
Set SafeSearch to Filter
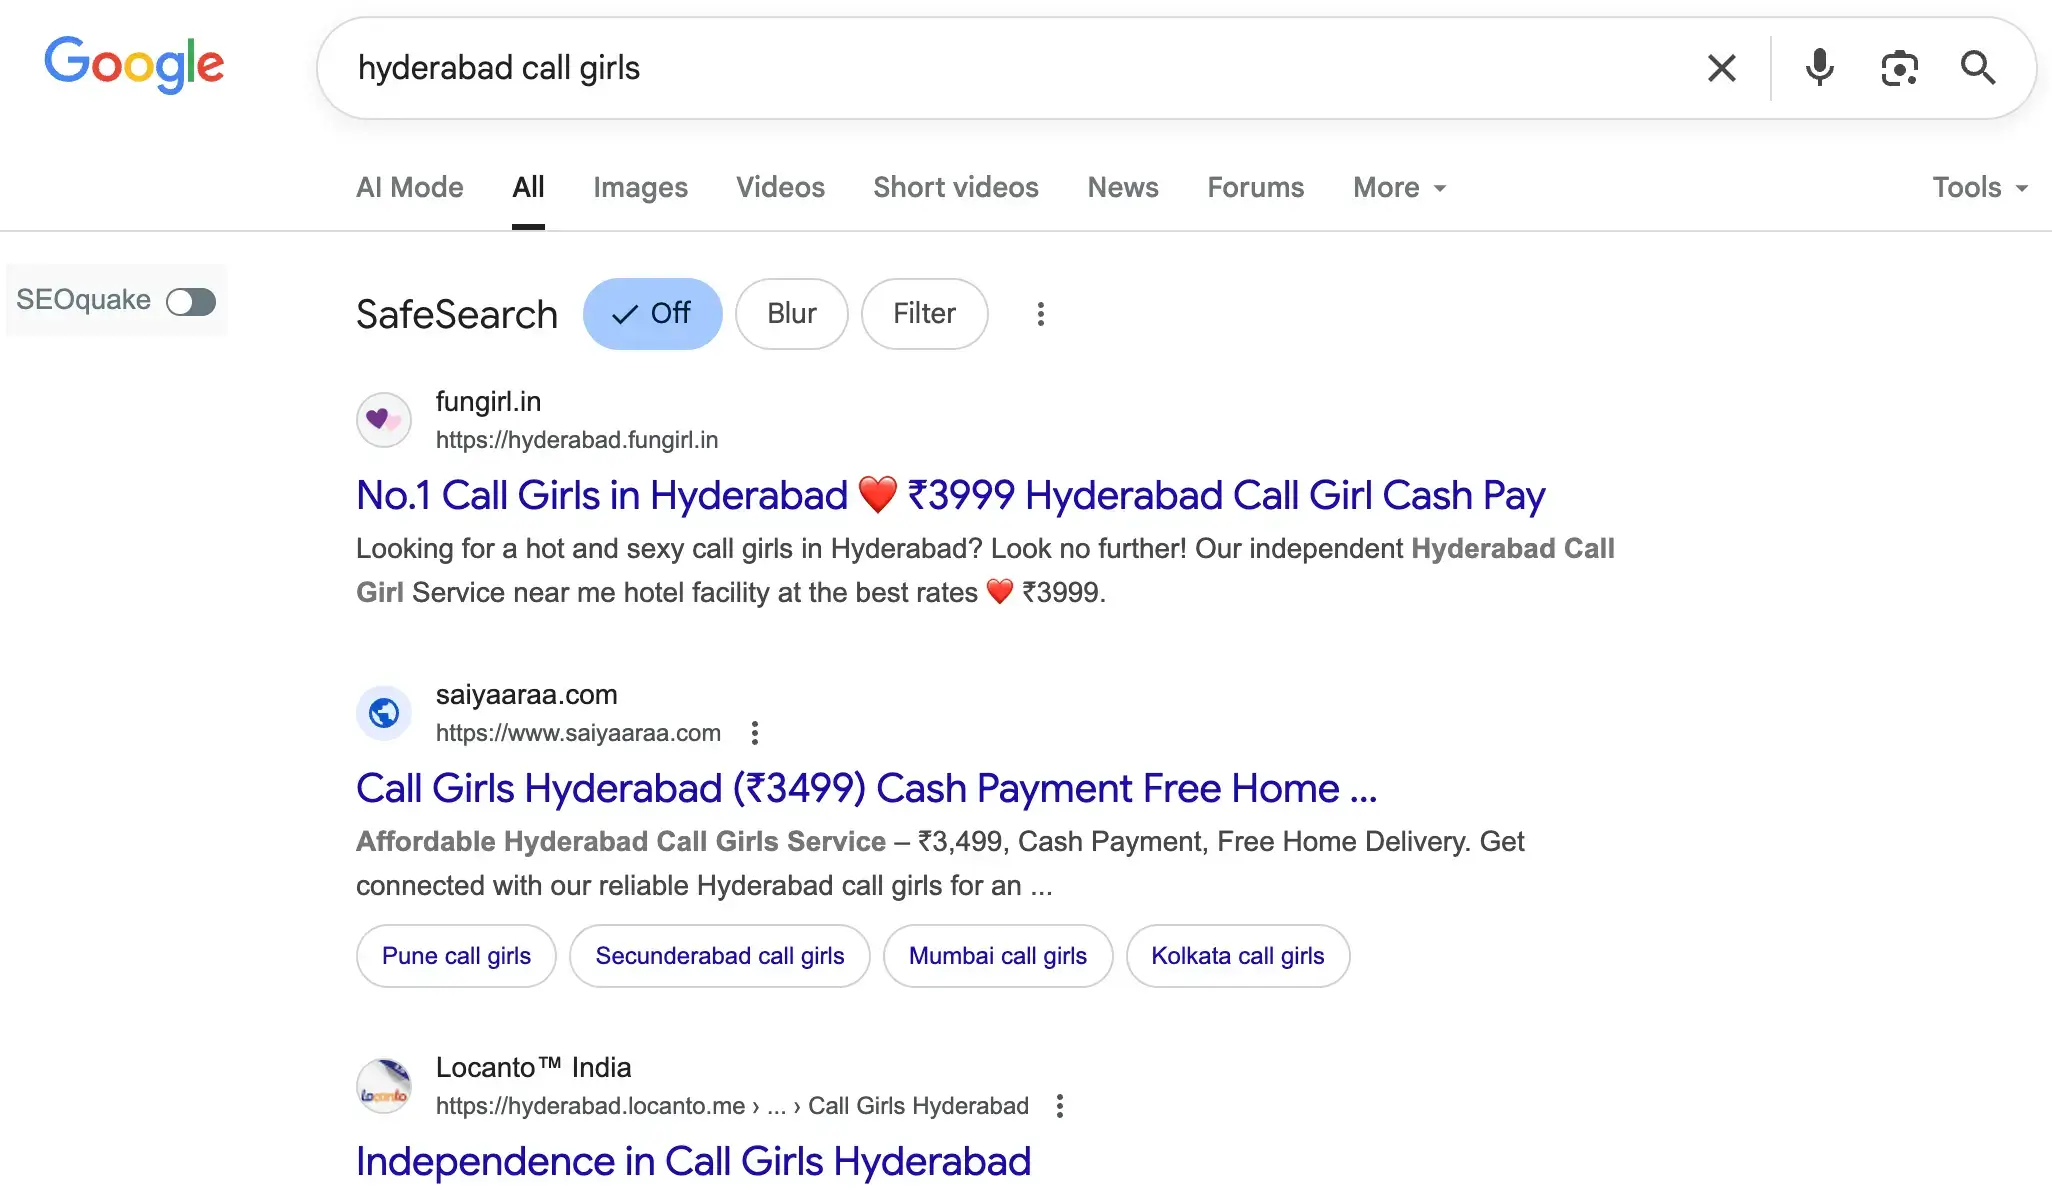924,314
